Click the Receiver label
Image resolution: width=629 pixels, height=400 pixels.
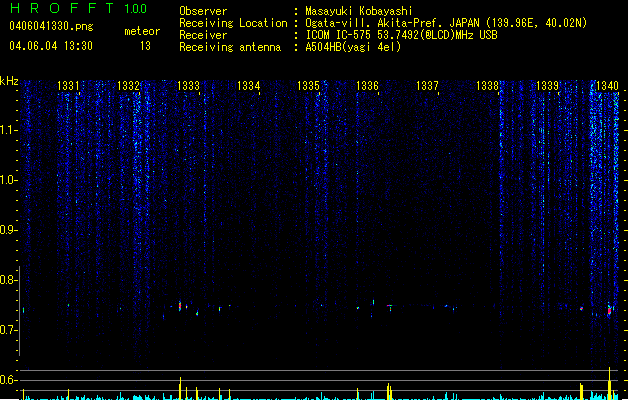pyautogui.click(x=203, y=35)
